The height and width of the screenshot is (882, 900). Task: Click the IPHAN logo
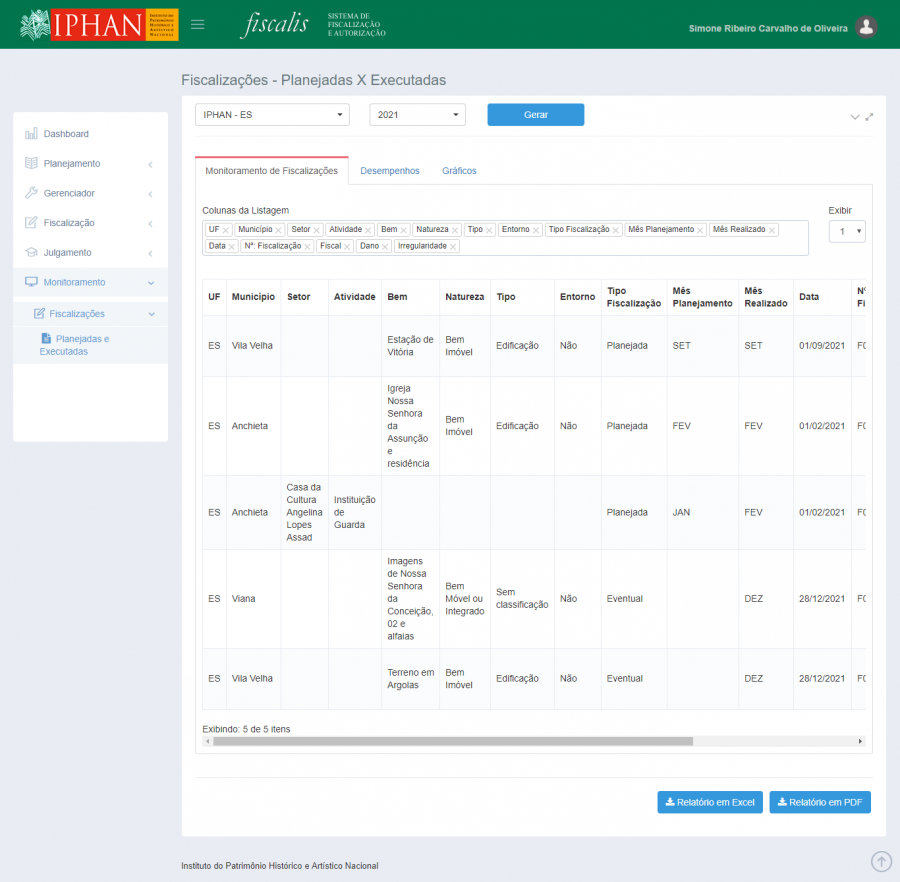click(x=99, y=25)
